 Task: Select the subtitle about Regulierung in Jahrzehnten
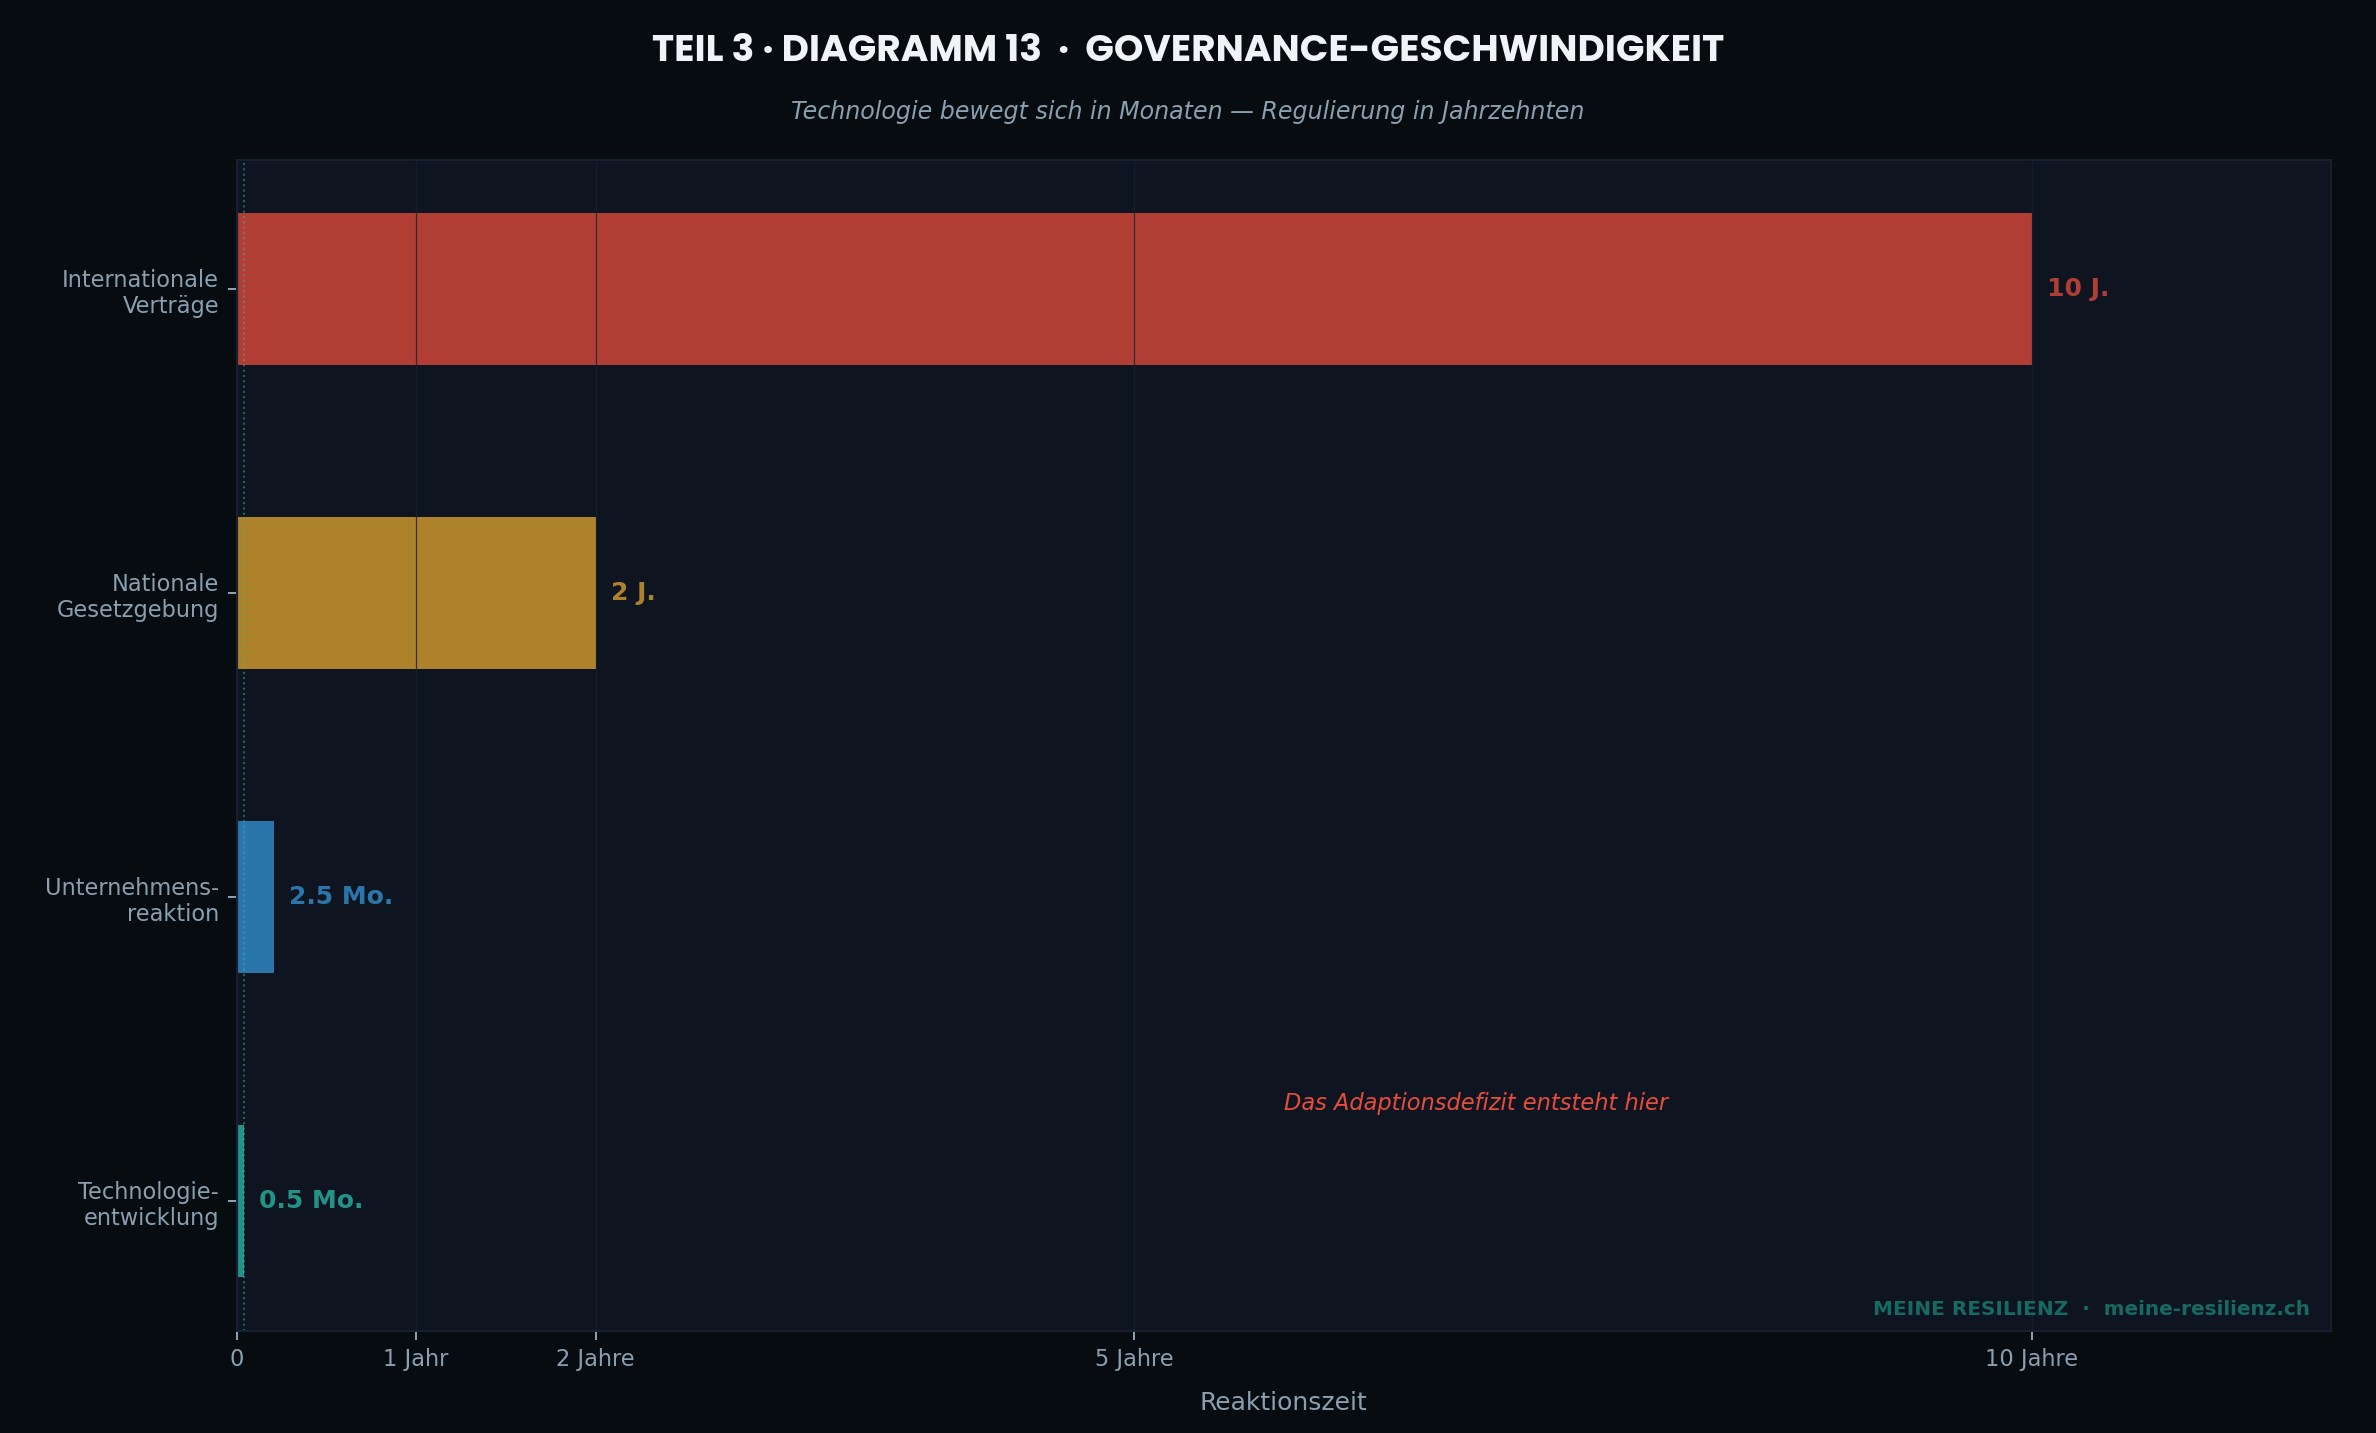1186,111
